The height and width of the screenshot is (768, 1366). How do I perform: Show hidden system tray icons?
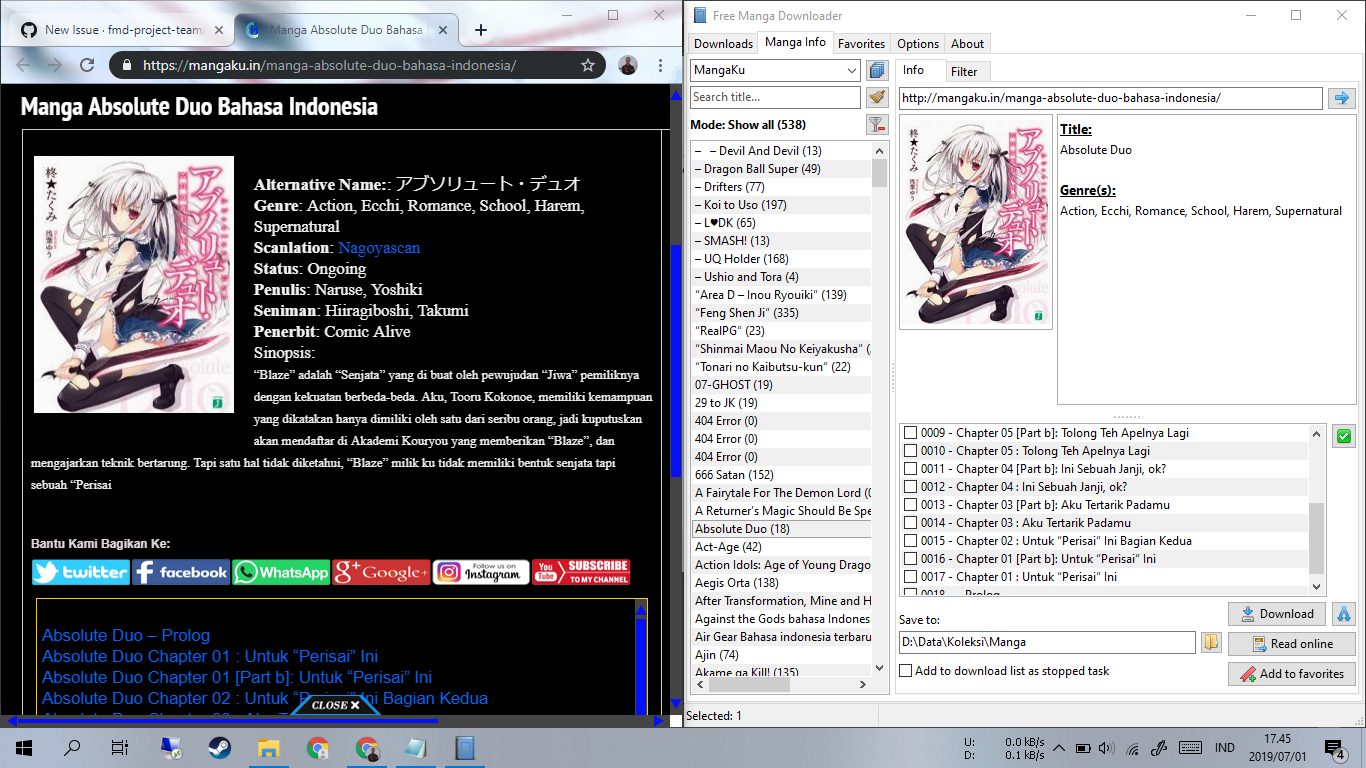(x=1058, y=748)
